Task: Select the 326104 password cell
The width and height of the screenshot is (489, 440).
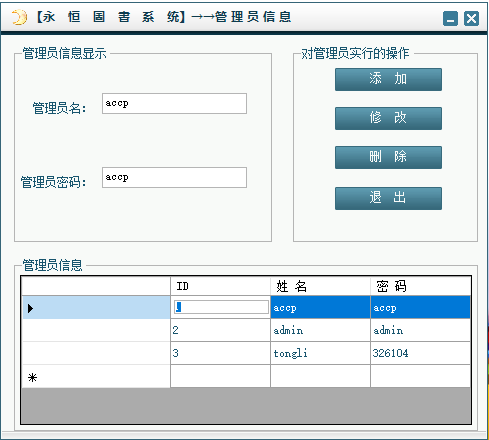Action: point(420,353)
